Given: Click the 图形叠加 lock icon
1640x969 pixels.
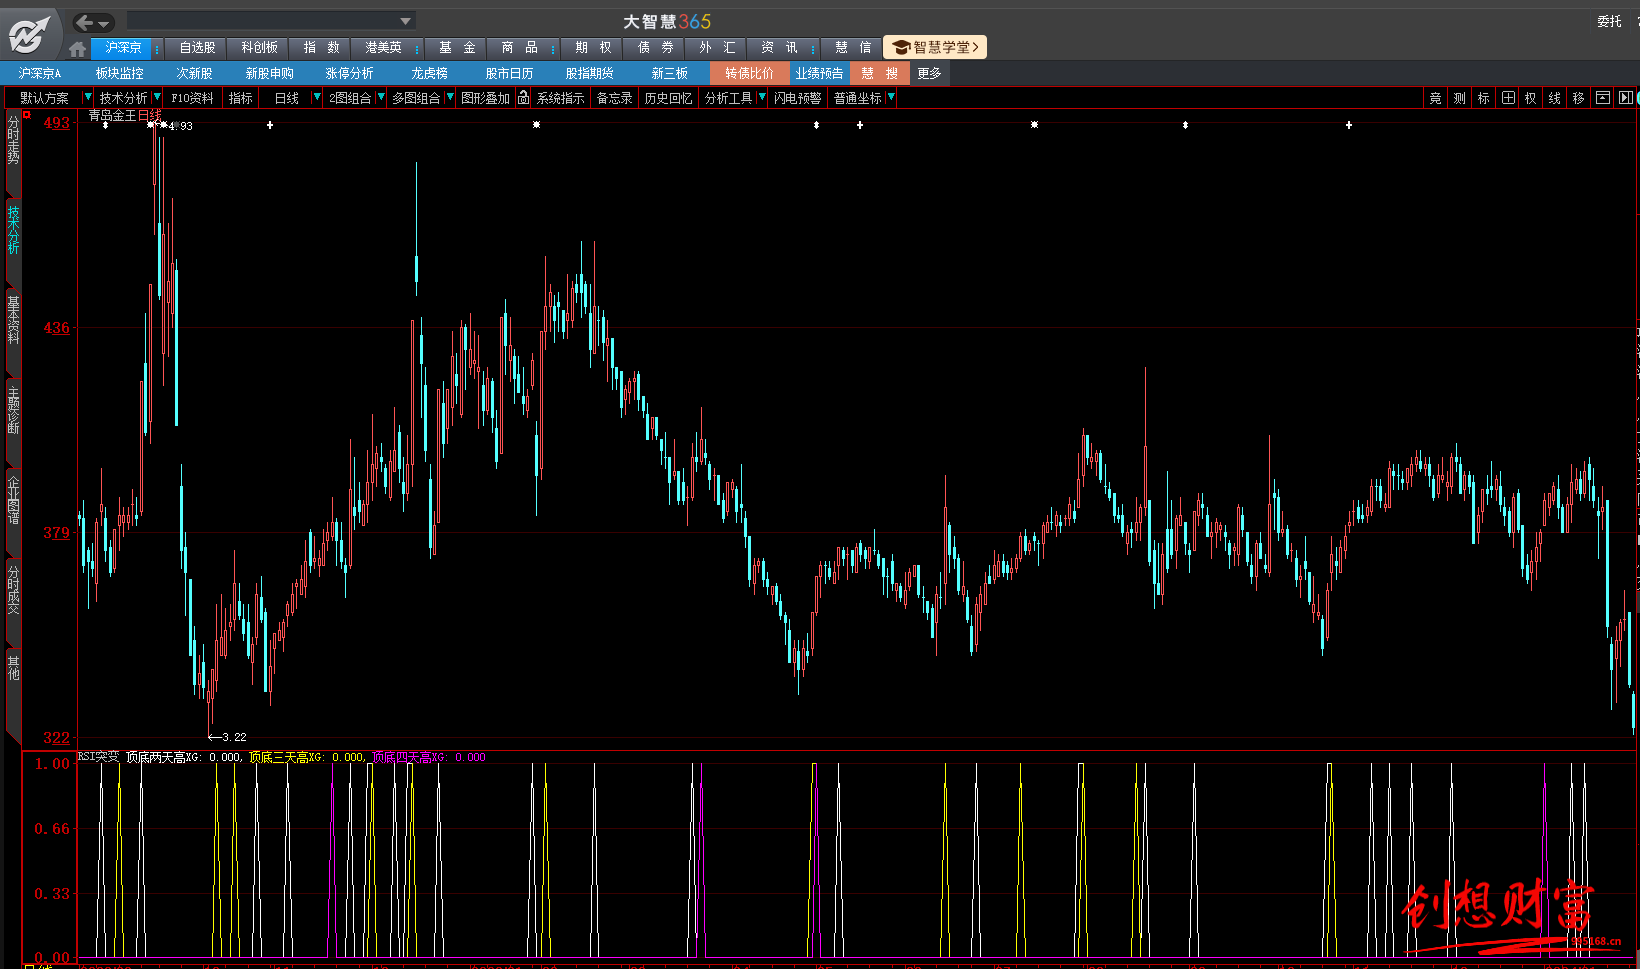Looking at the screenshot, I should [x=523, y=97].
